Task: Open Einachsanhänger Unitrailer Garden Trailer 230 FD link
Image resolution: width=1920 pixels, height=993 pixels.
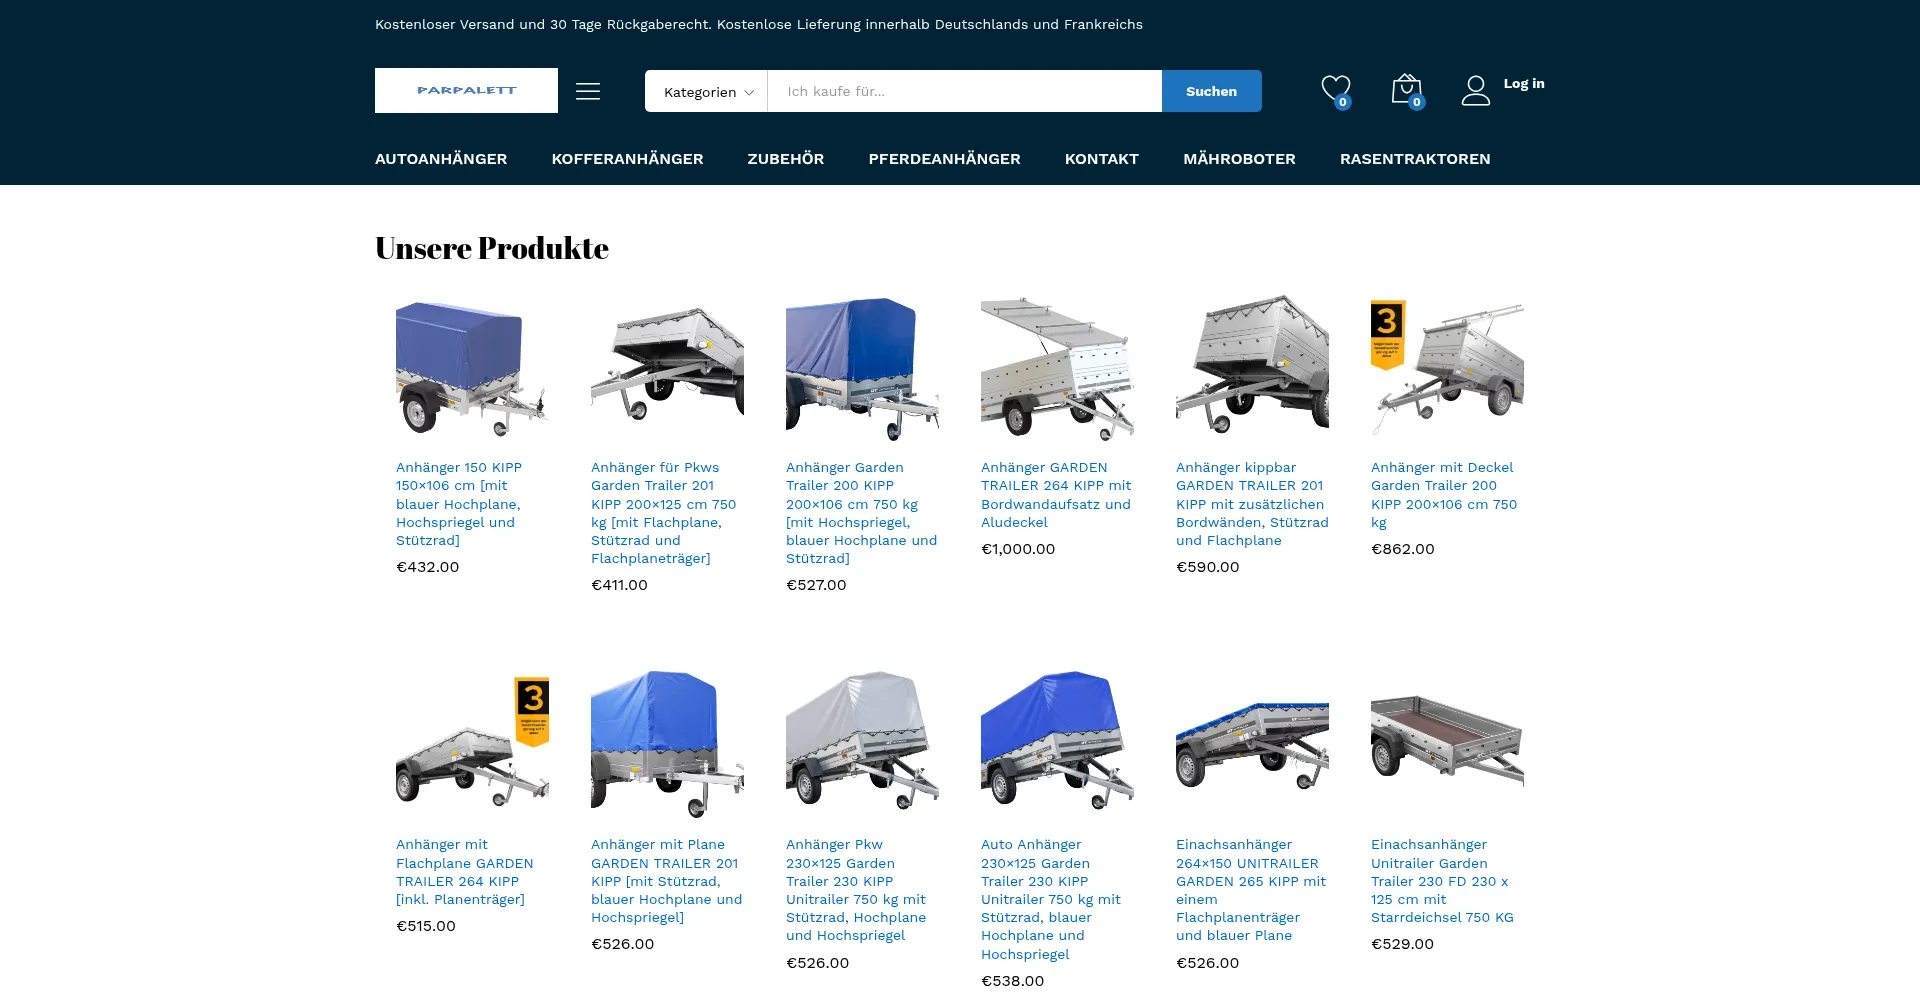Action: click(1443, 881)
